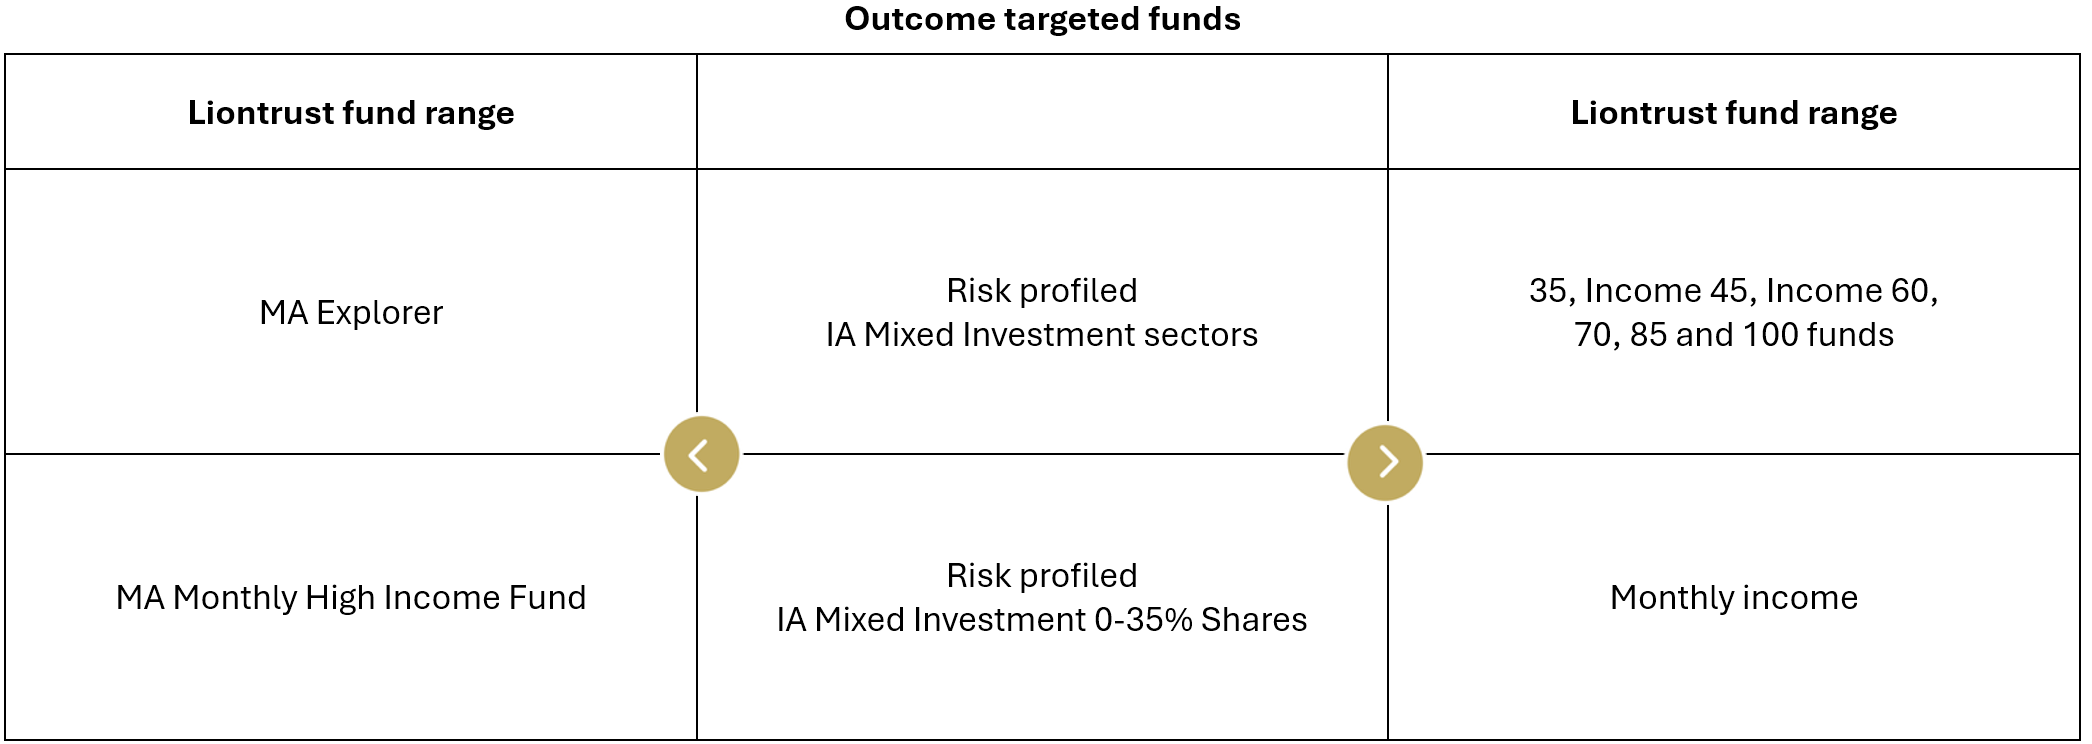Click 'Risk profiled' above the 0-35% Shares line

pos(1042,575)
